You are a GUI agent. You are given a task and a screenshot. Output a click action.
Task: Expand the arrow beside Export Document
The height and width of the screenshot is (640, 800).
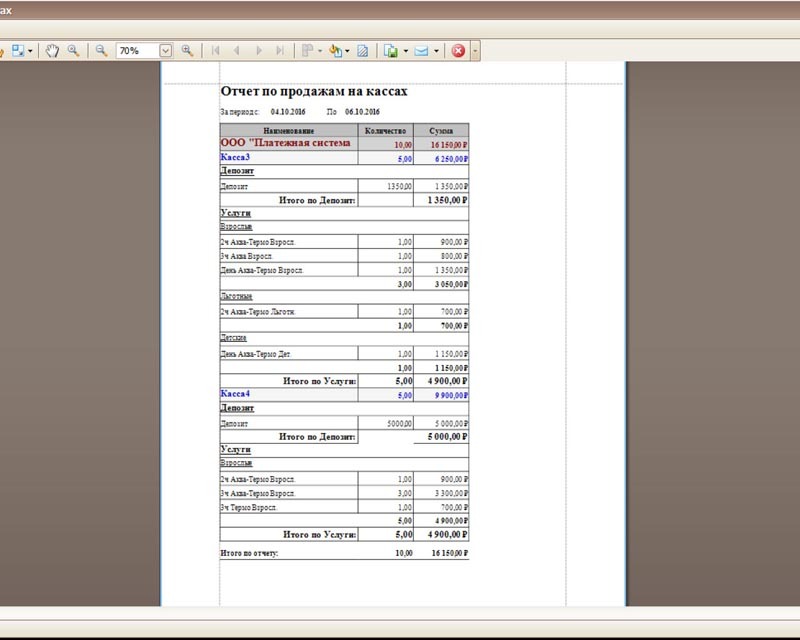[x=406, y=50]
